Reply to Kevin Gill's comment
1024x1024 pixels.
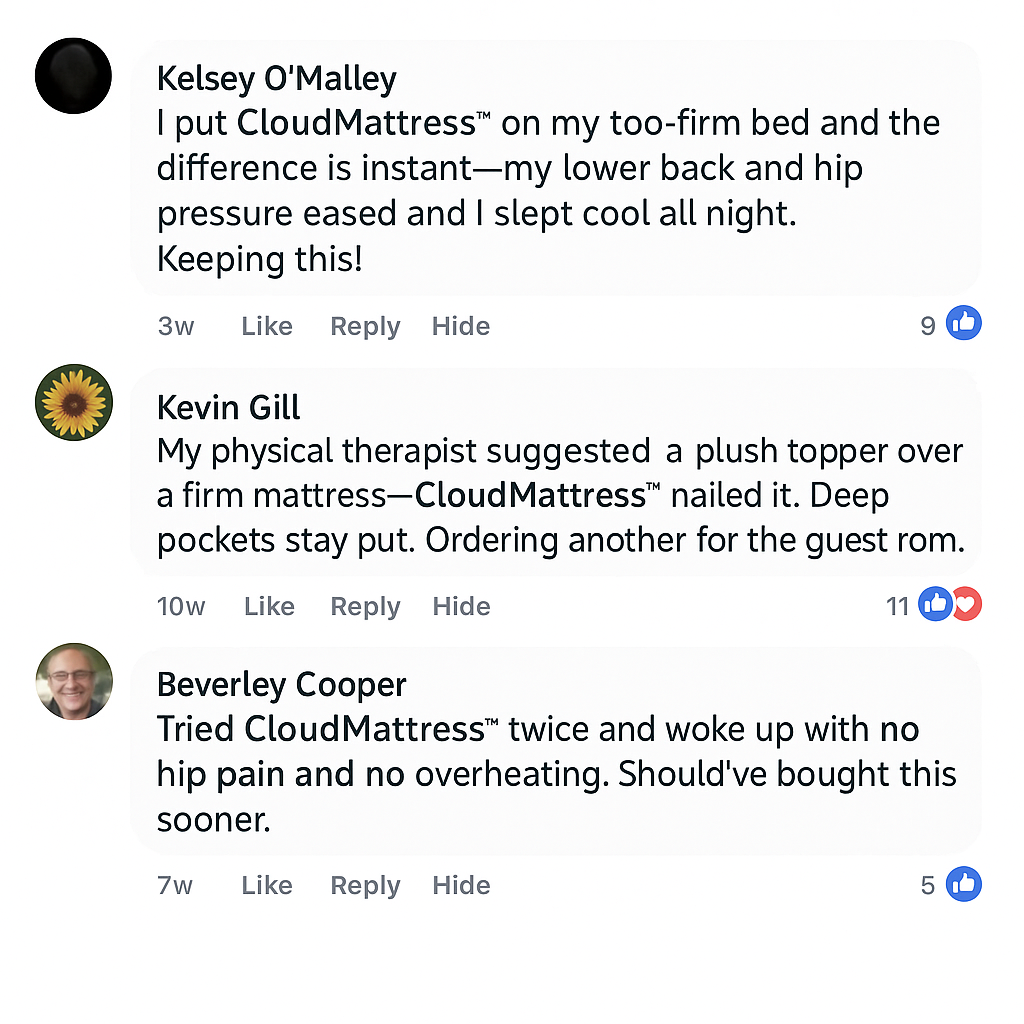click(x=365, y=606)
